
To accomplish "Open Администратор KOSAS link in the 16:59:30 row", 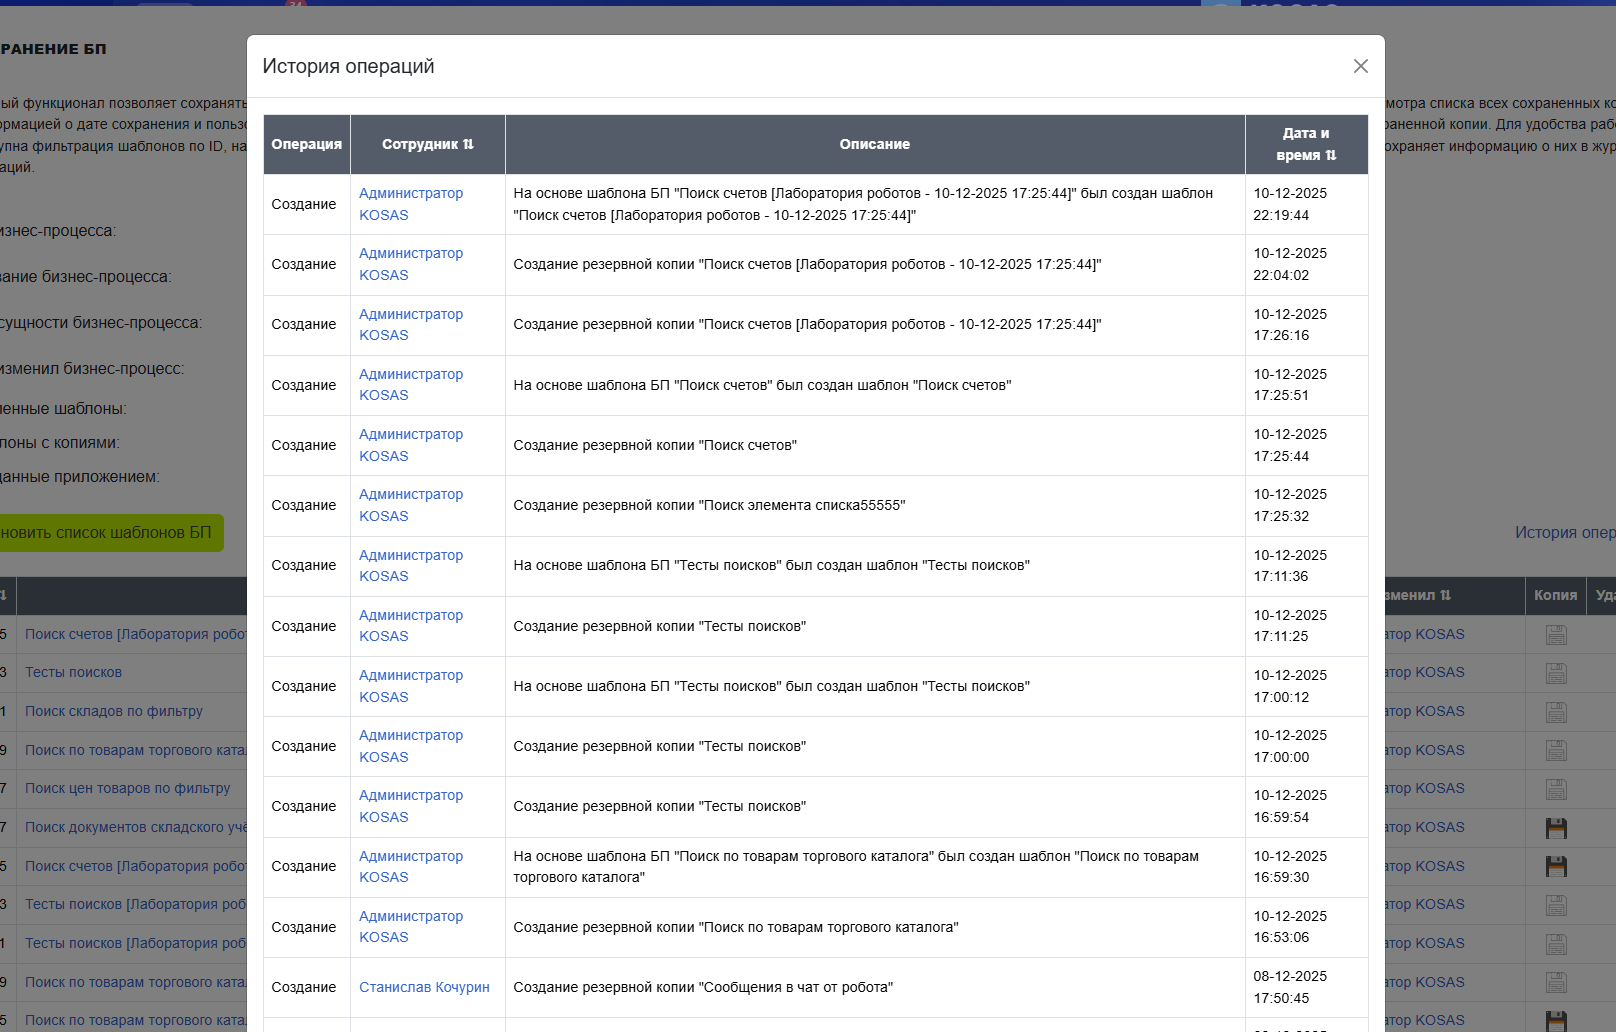I will click(411, 867).
